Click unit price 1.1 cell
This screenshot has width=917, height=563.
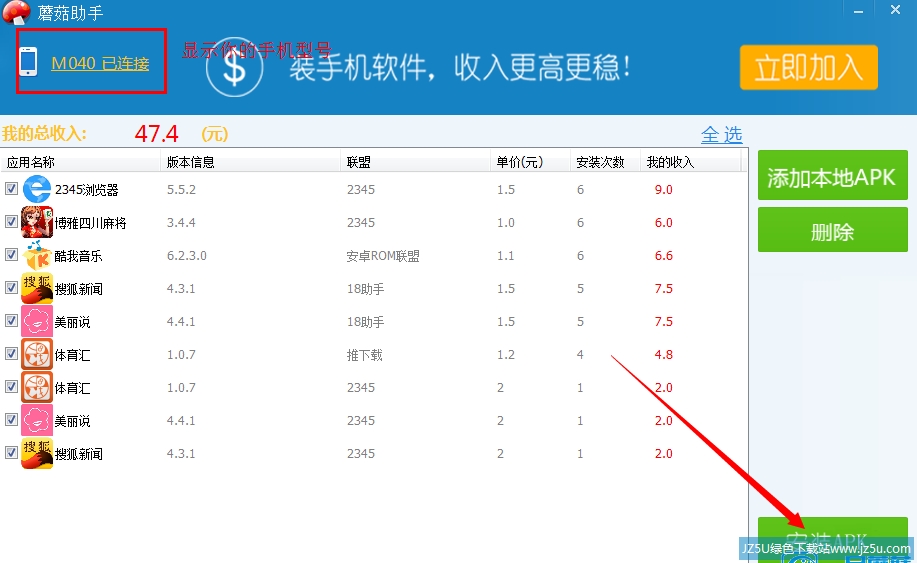506,255
